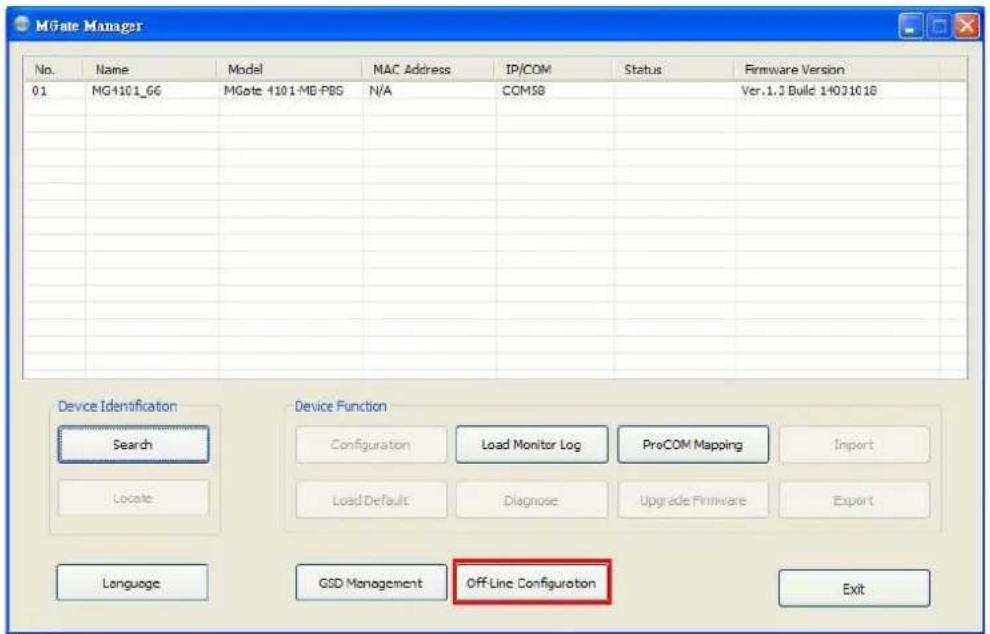990x634 pixels.
Task: Click the Upgrade Firmware button
Action: click(x=693, y=500)
